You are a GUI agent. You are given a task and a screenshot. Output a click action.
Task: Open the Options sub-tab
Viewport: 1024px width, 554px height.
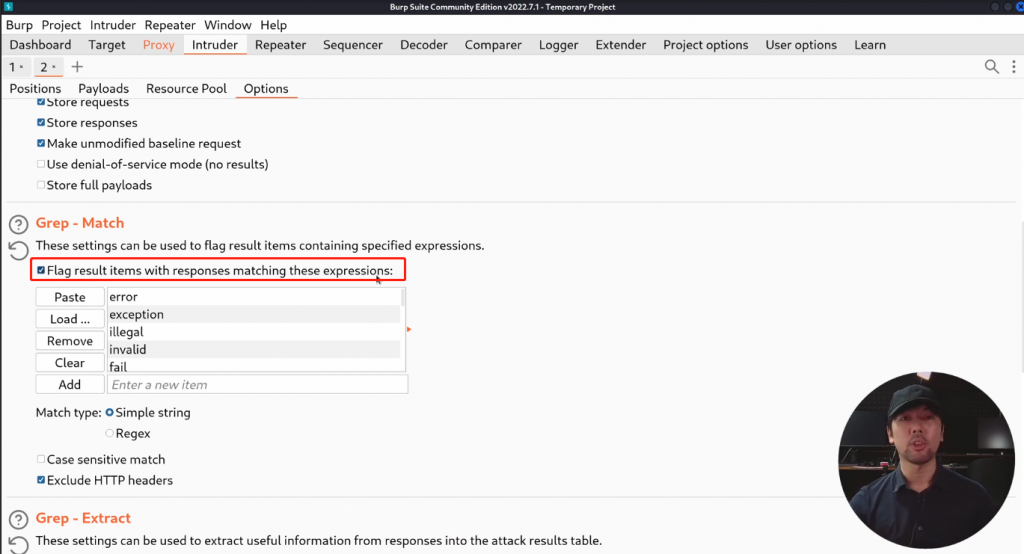click(x=266, y=89)
